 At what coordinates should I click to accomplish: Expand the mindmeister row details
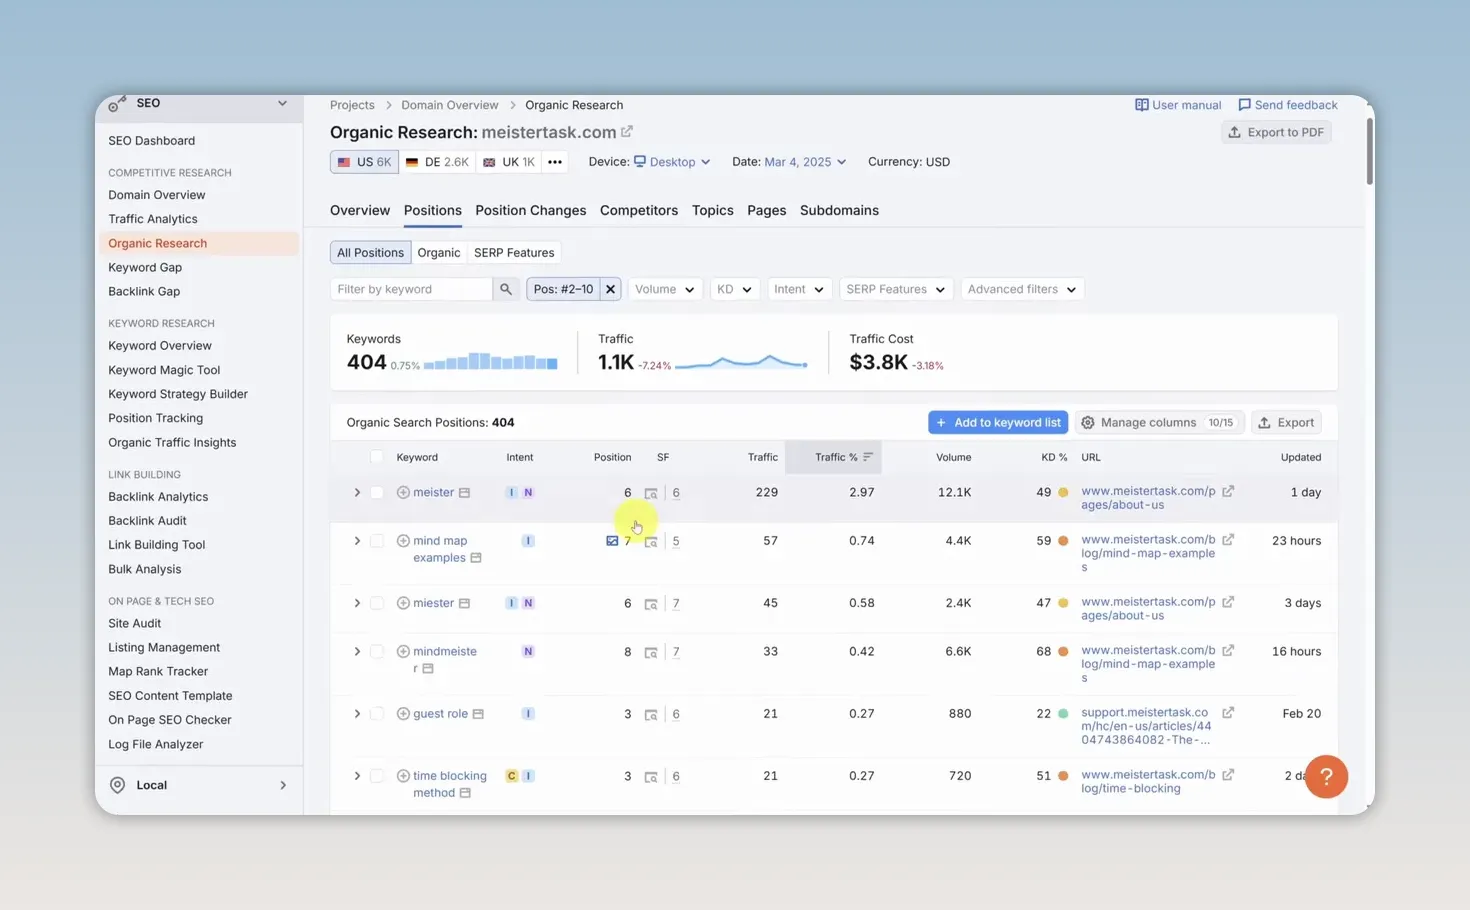tap(357, 652)
